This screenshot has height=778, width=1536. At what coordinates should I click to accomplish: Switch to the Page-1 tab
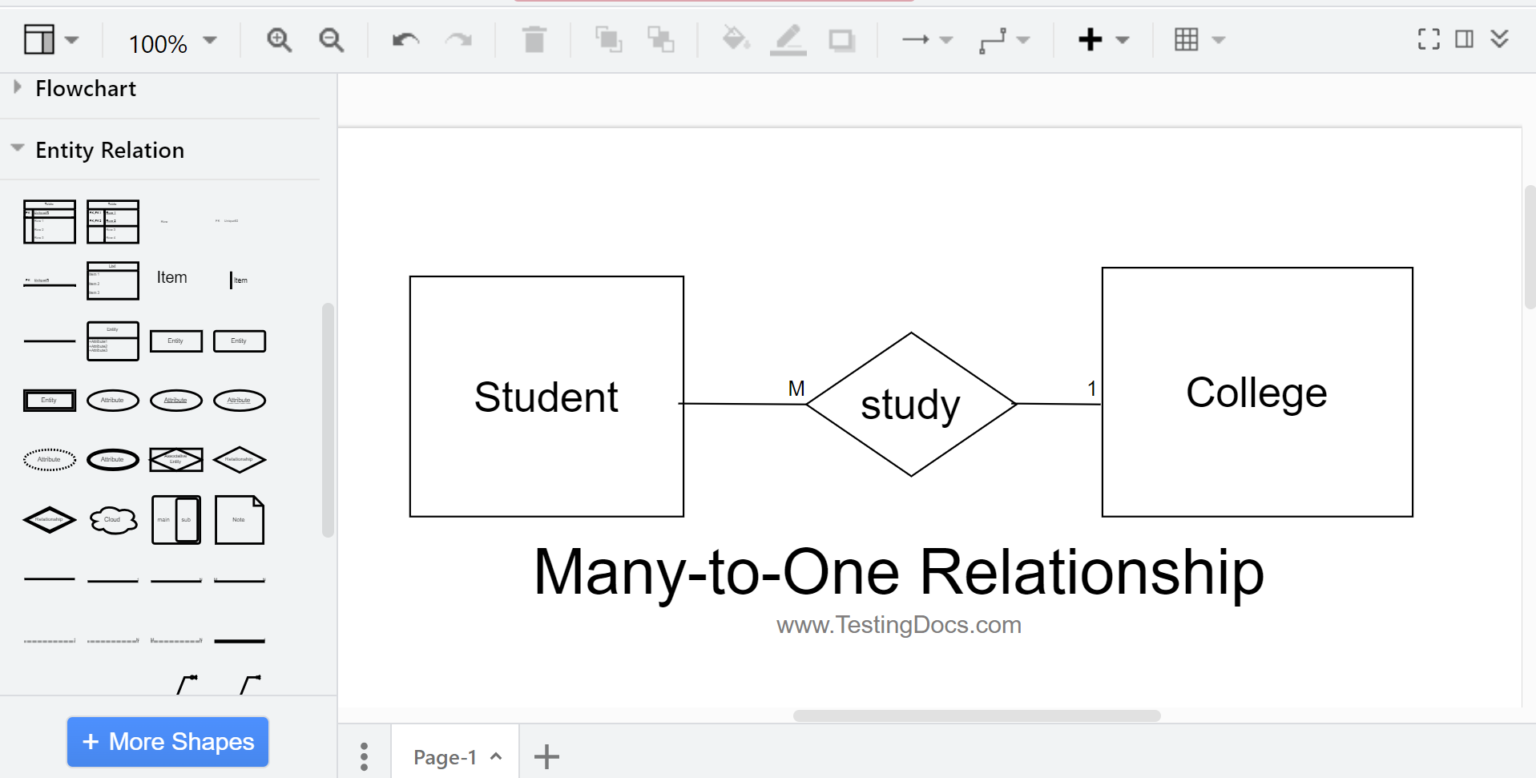pyautogui.click(x=444, y=756)
